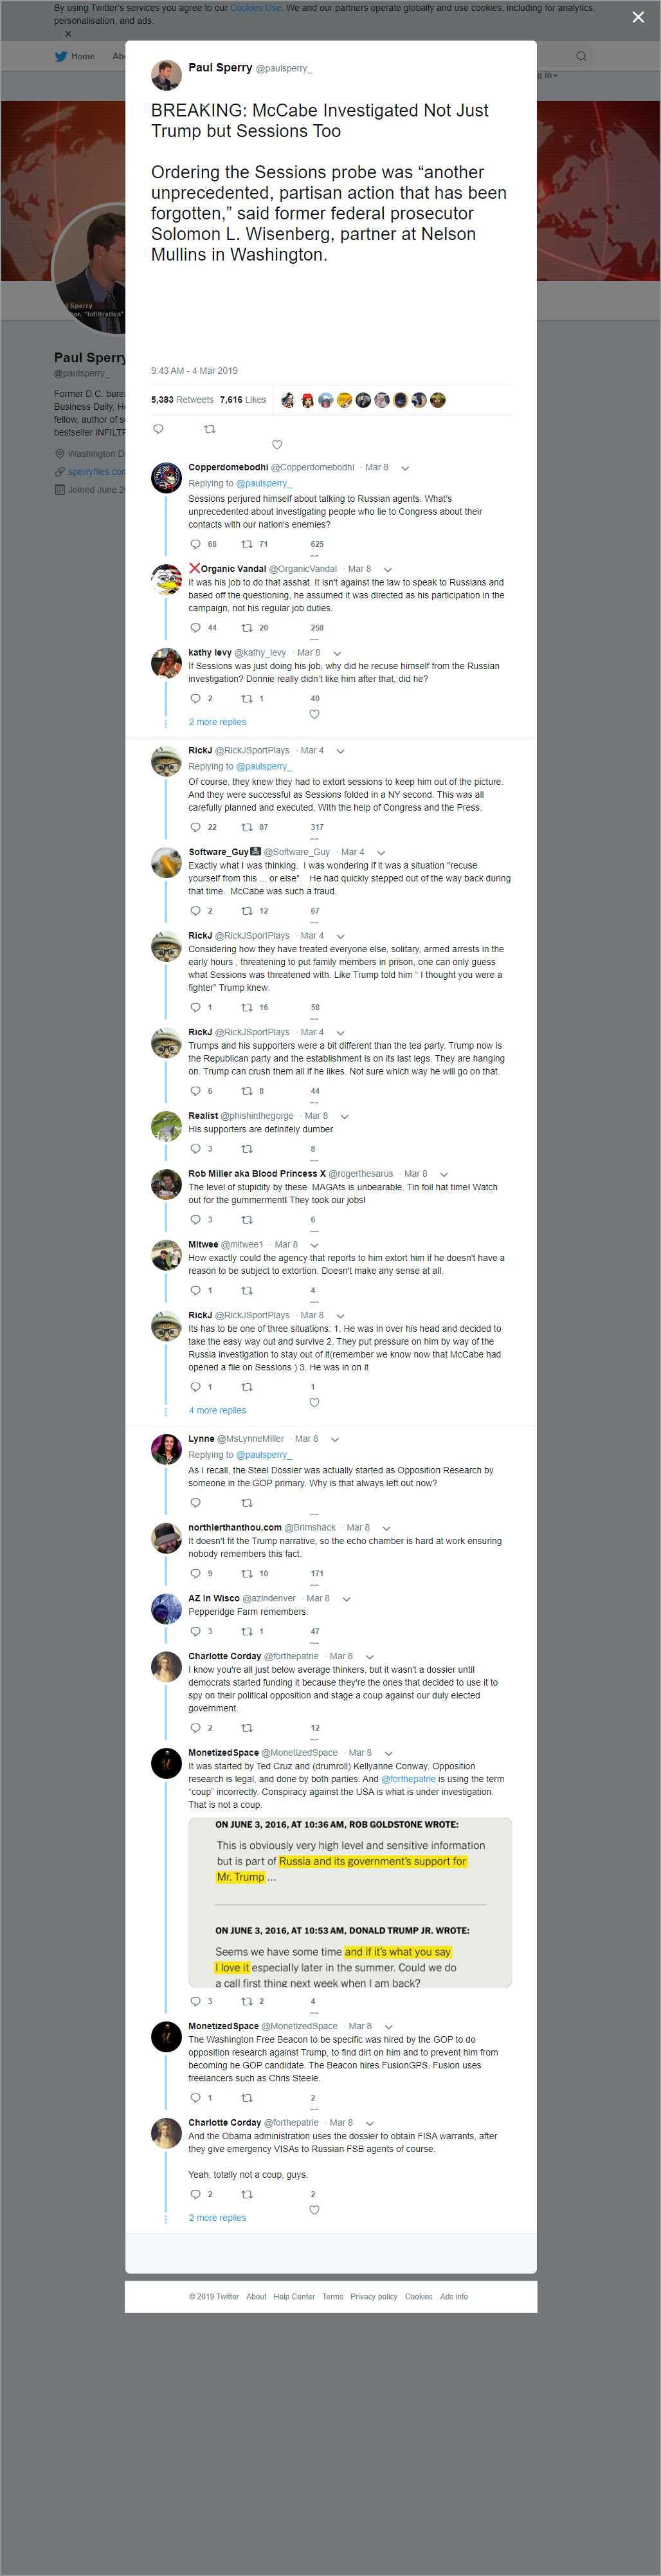661x2576 pixels.
Task: Like Paul Sperry's main tweet with the heart
Action: pyautogui.click(x=277, y=444)
